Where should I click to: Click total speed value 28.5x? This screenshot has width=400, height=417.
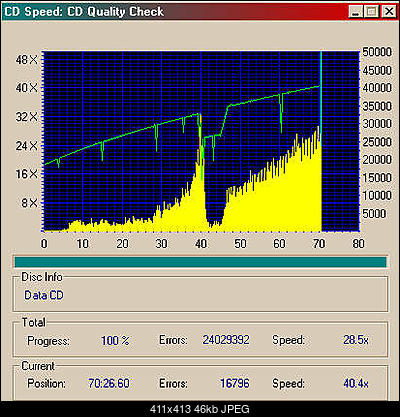(x=356, y=340)
